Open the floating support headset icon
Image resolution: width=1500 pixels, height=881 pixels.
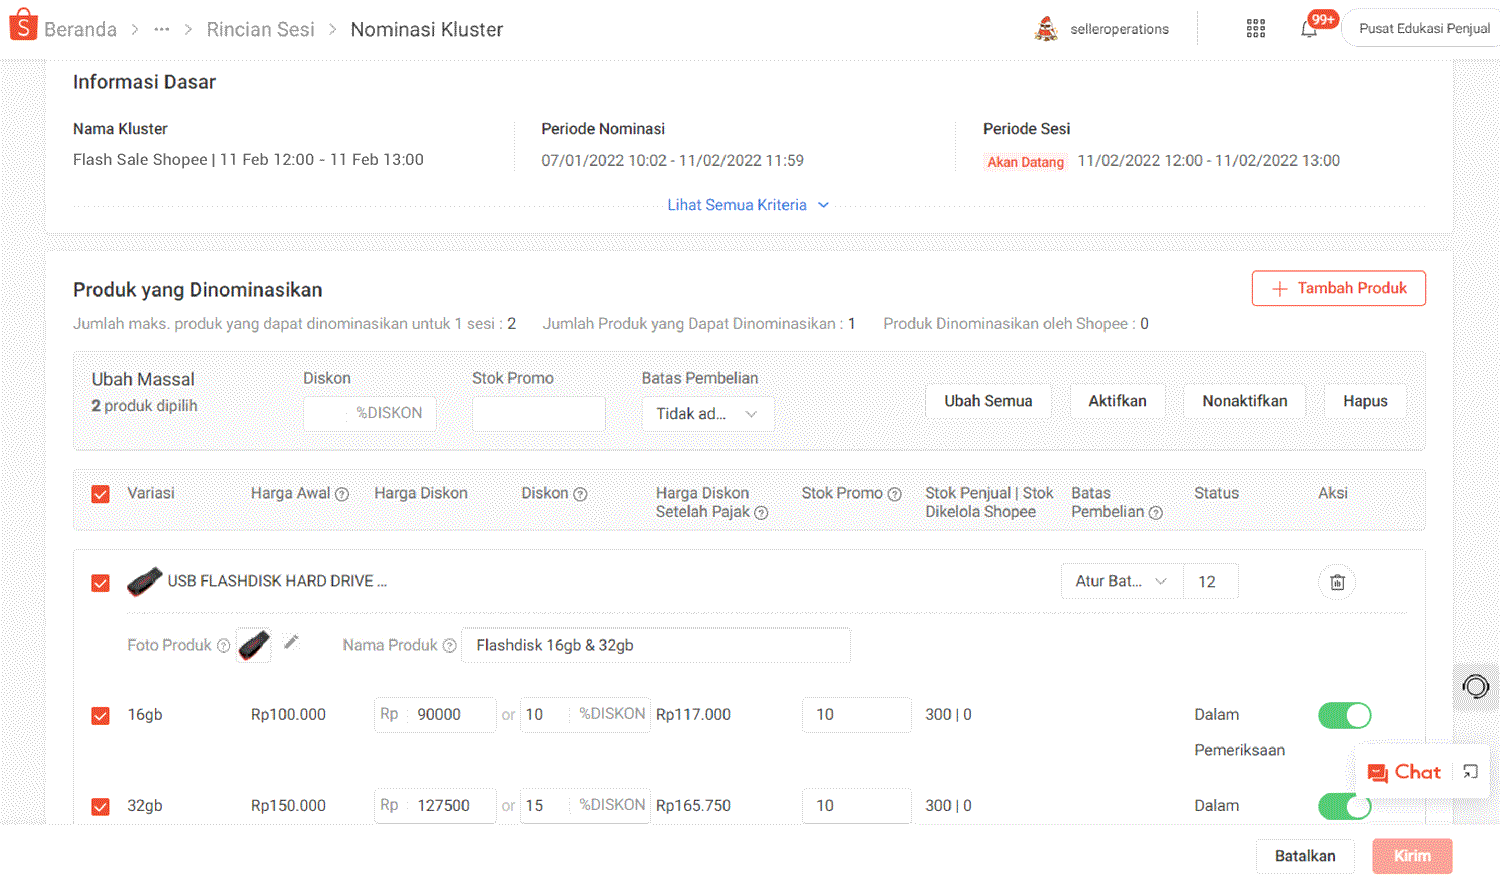pos(1475,686)
